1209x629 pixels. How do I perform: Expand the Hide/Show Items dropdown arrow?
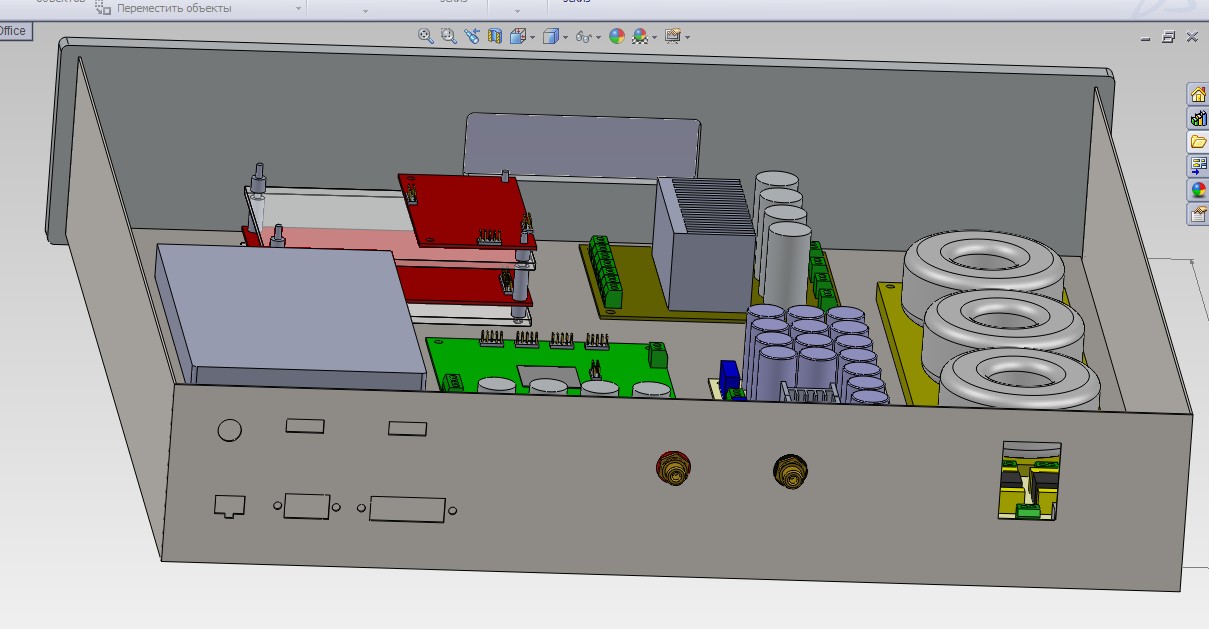[598, 38]
